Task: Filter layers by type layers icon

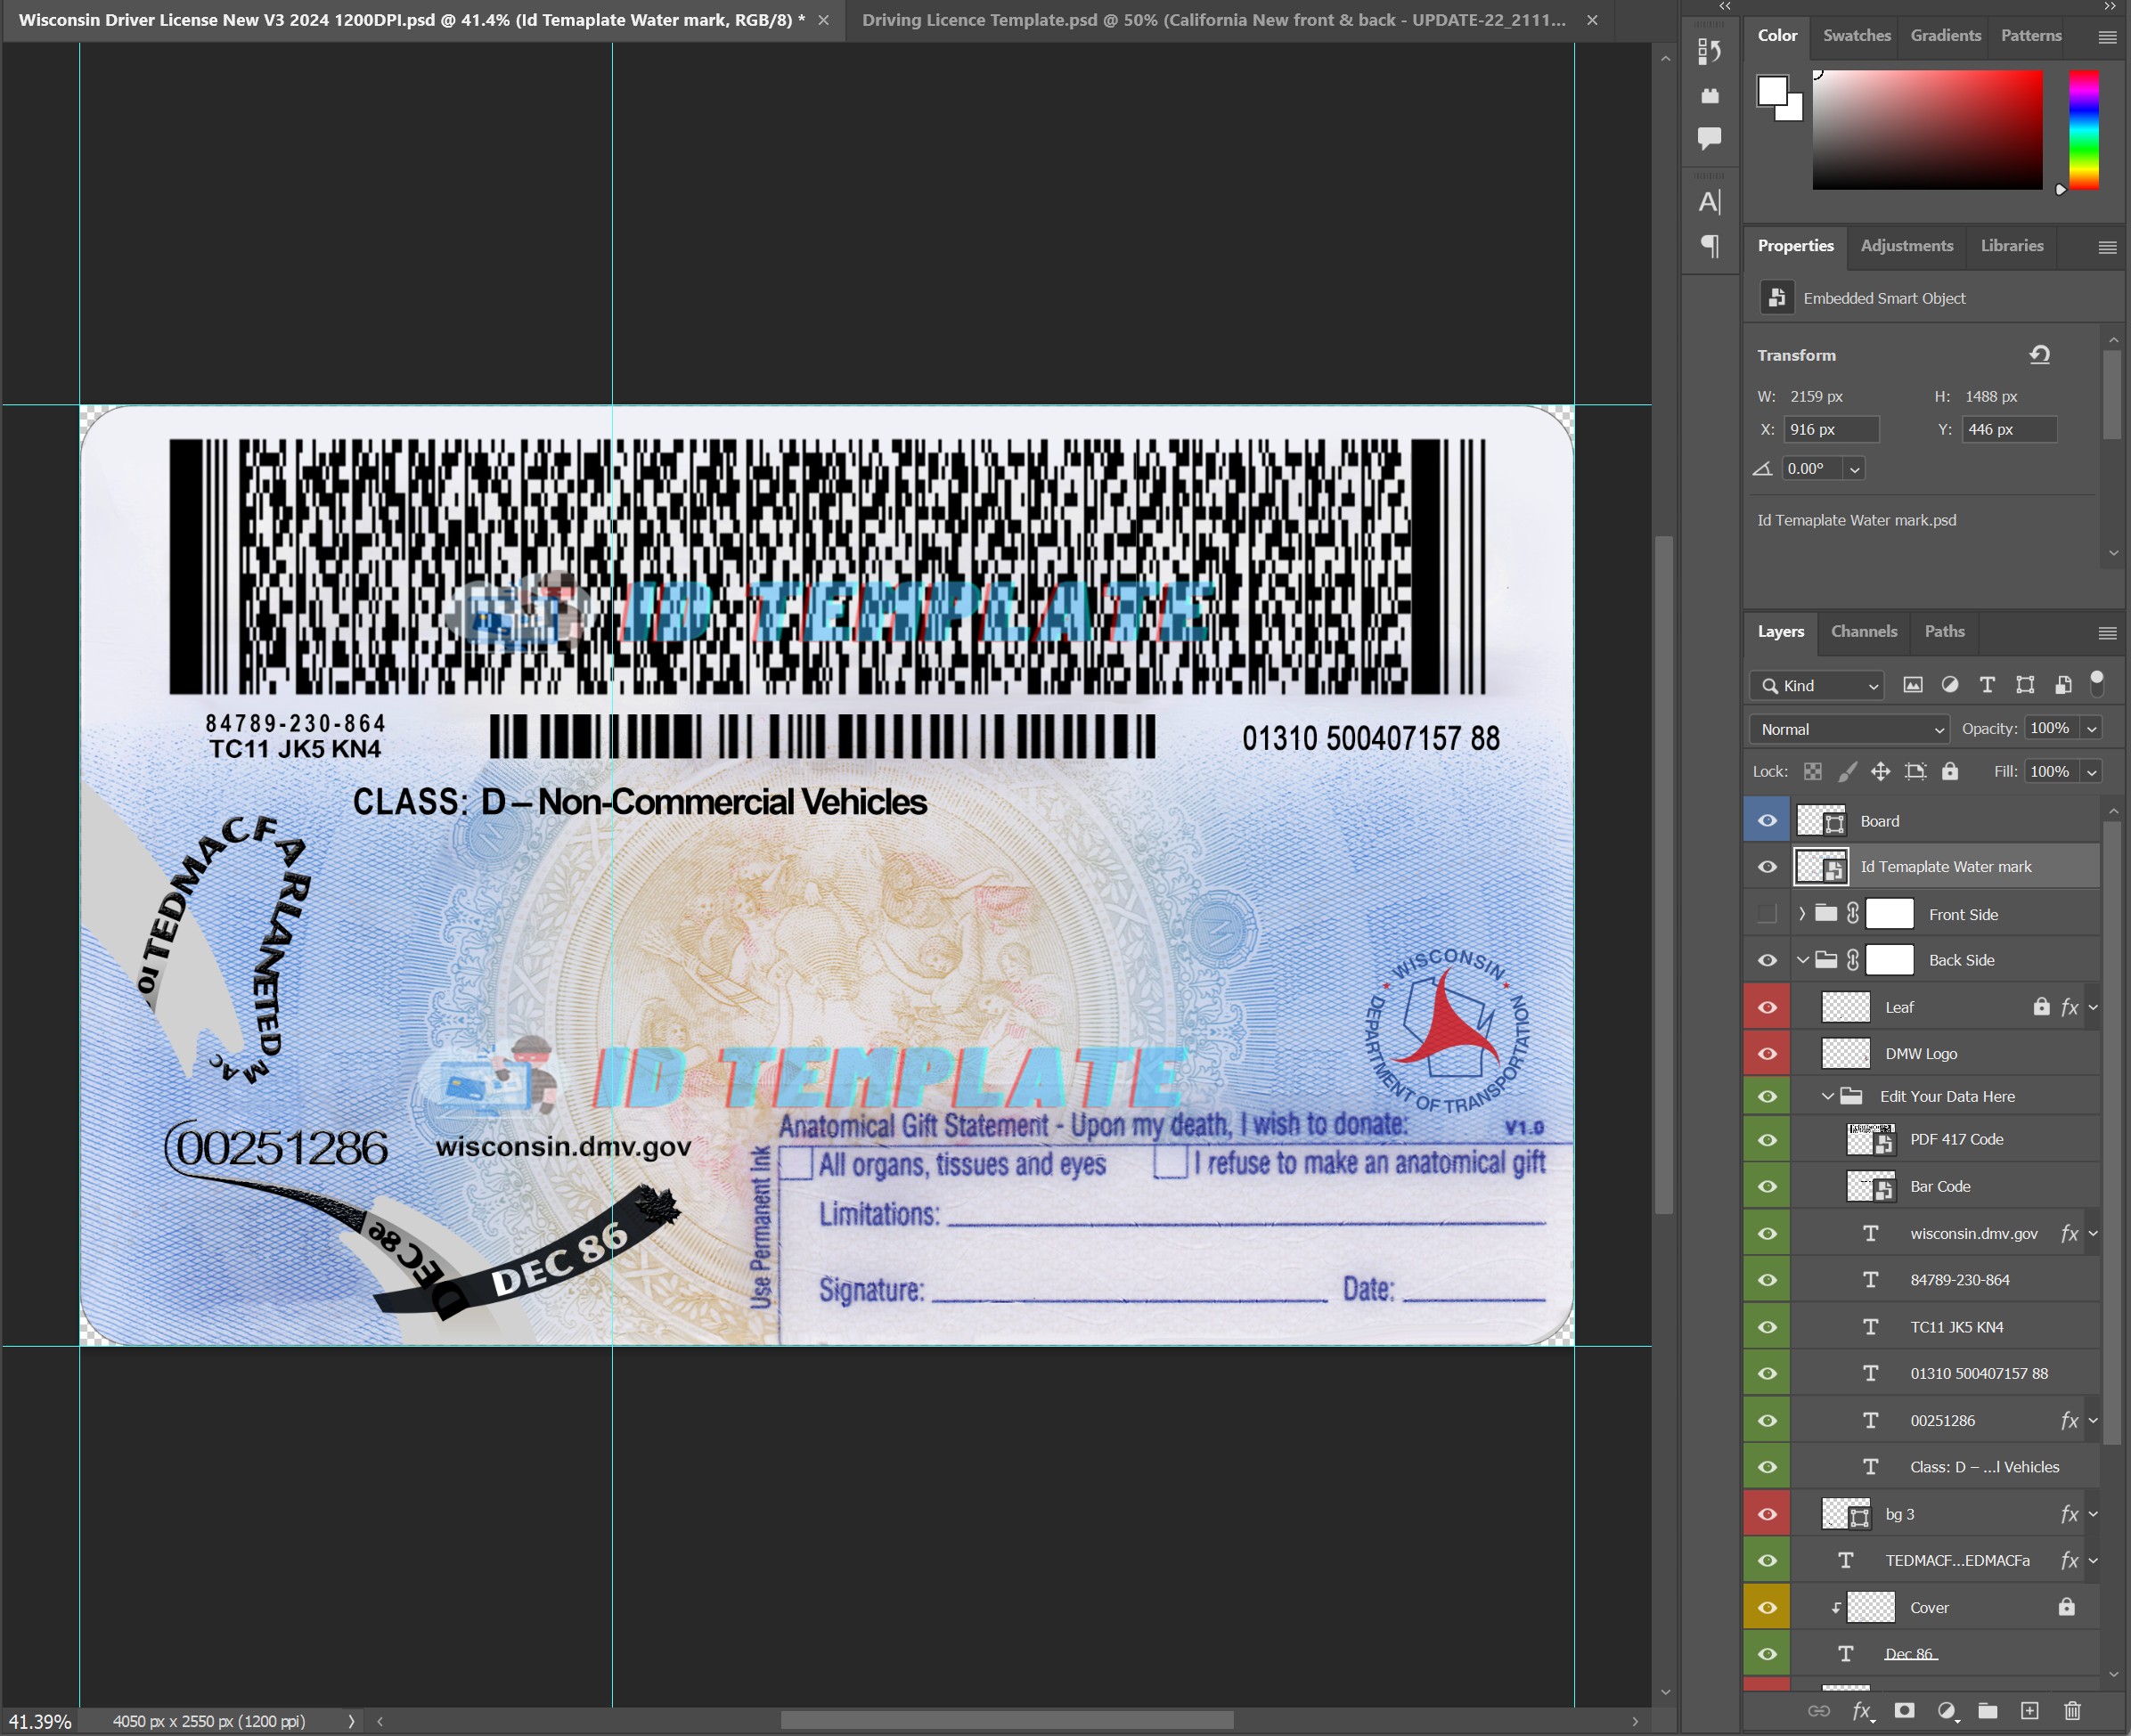Action: click(x=1986, y=685)
